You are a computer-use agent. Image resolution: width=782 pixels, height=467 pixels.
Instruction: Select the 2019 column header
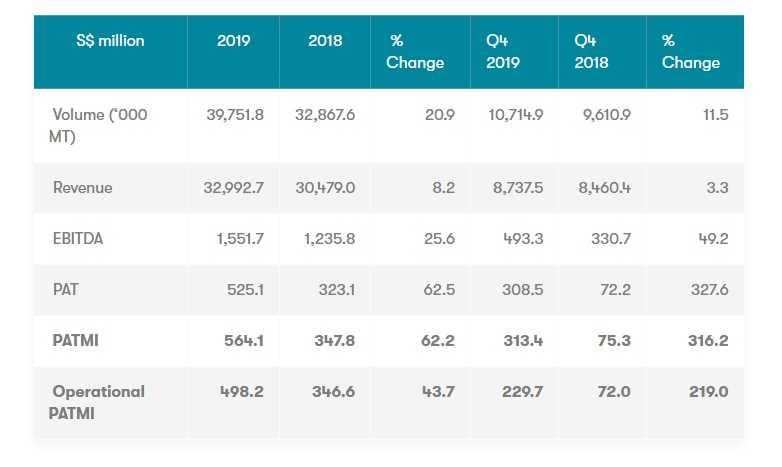coord(233,41)
